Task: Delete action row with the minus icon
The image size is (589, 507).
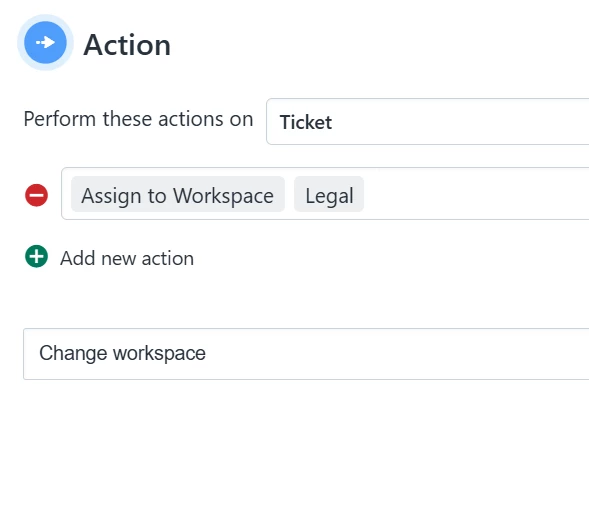Action: pos(36,195)
